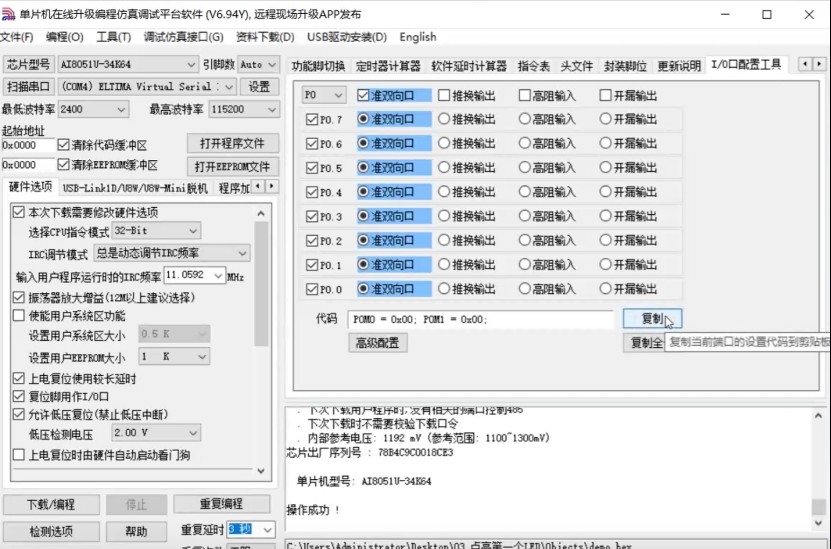Click code field showing P0M0 = 0x00
Screen dimensions: 831x549
[480, 320]
